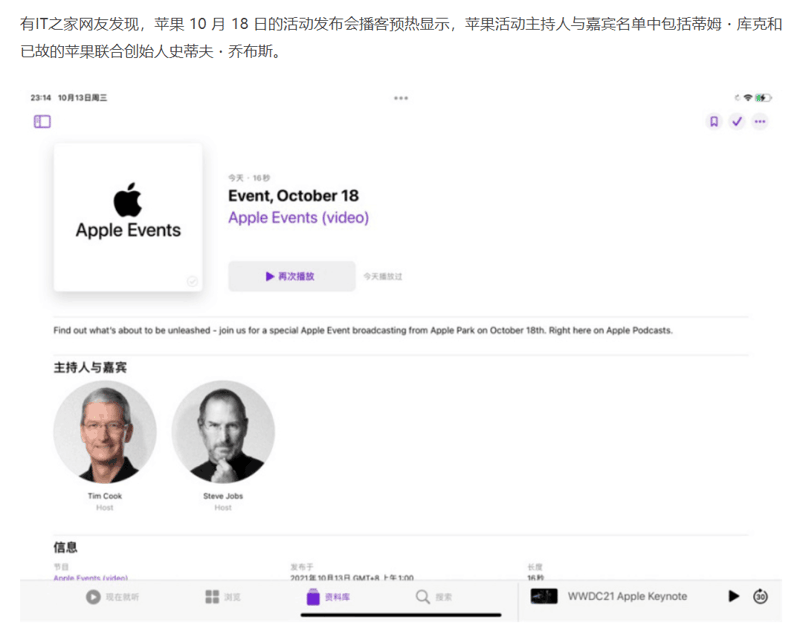This screenshot has height=640, width=800.
Task: Click the 主持人与嘉宾 section heading
Action: 90,367
